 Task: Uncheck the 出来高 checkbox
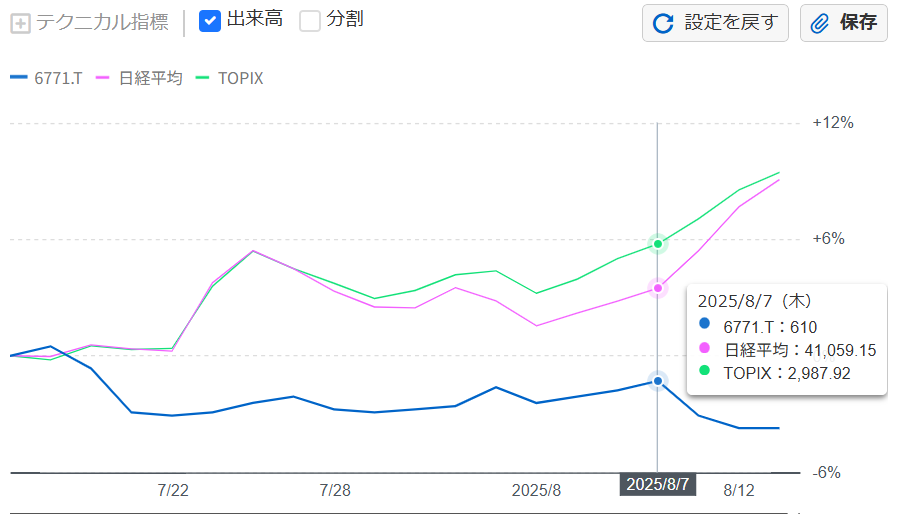tap(210, 21)
